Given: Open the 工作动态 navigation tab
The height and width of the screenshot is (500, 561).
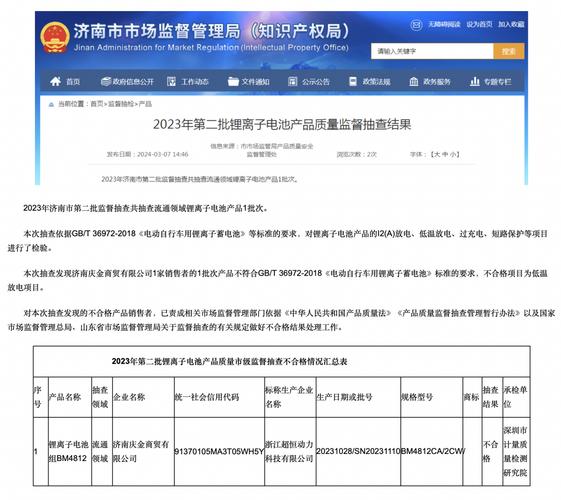Looking at the screenshot, I should (187, 82).
